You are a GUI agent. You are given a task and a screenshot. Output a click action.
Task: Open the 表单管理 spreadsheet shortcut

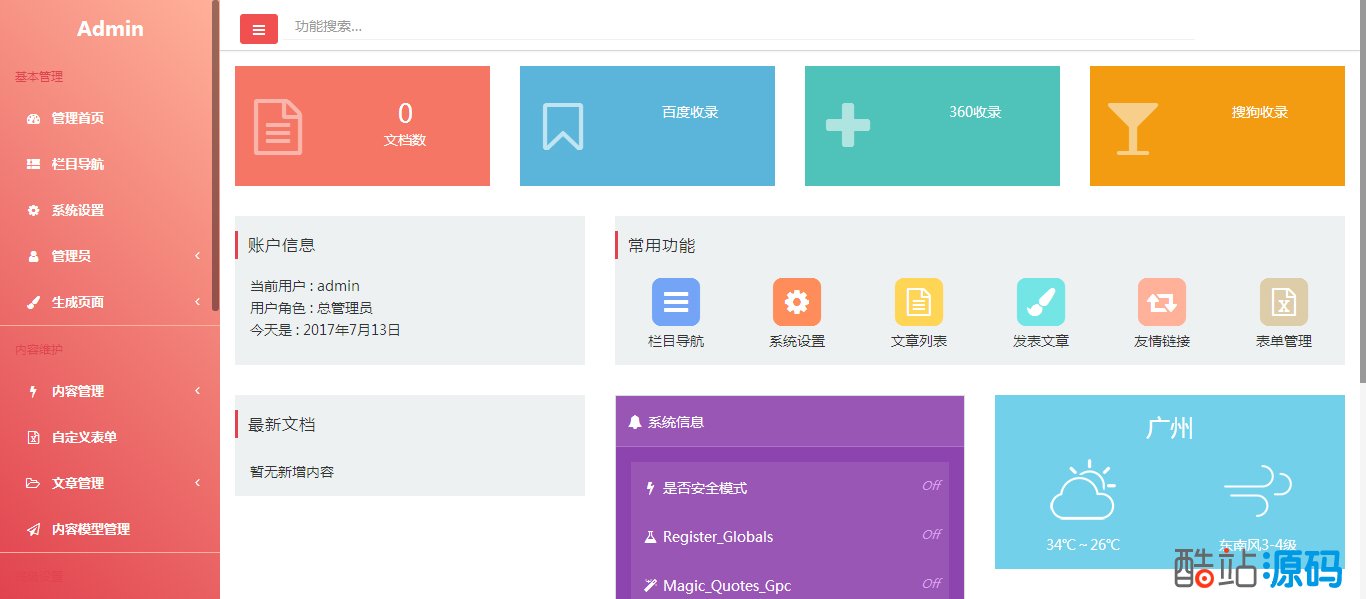(x=1283, y=302)
